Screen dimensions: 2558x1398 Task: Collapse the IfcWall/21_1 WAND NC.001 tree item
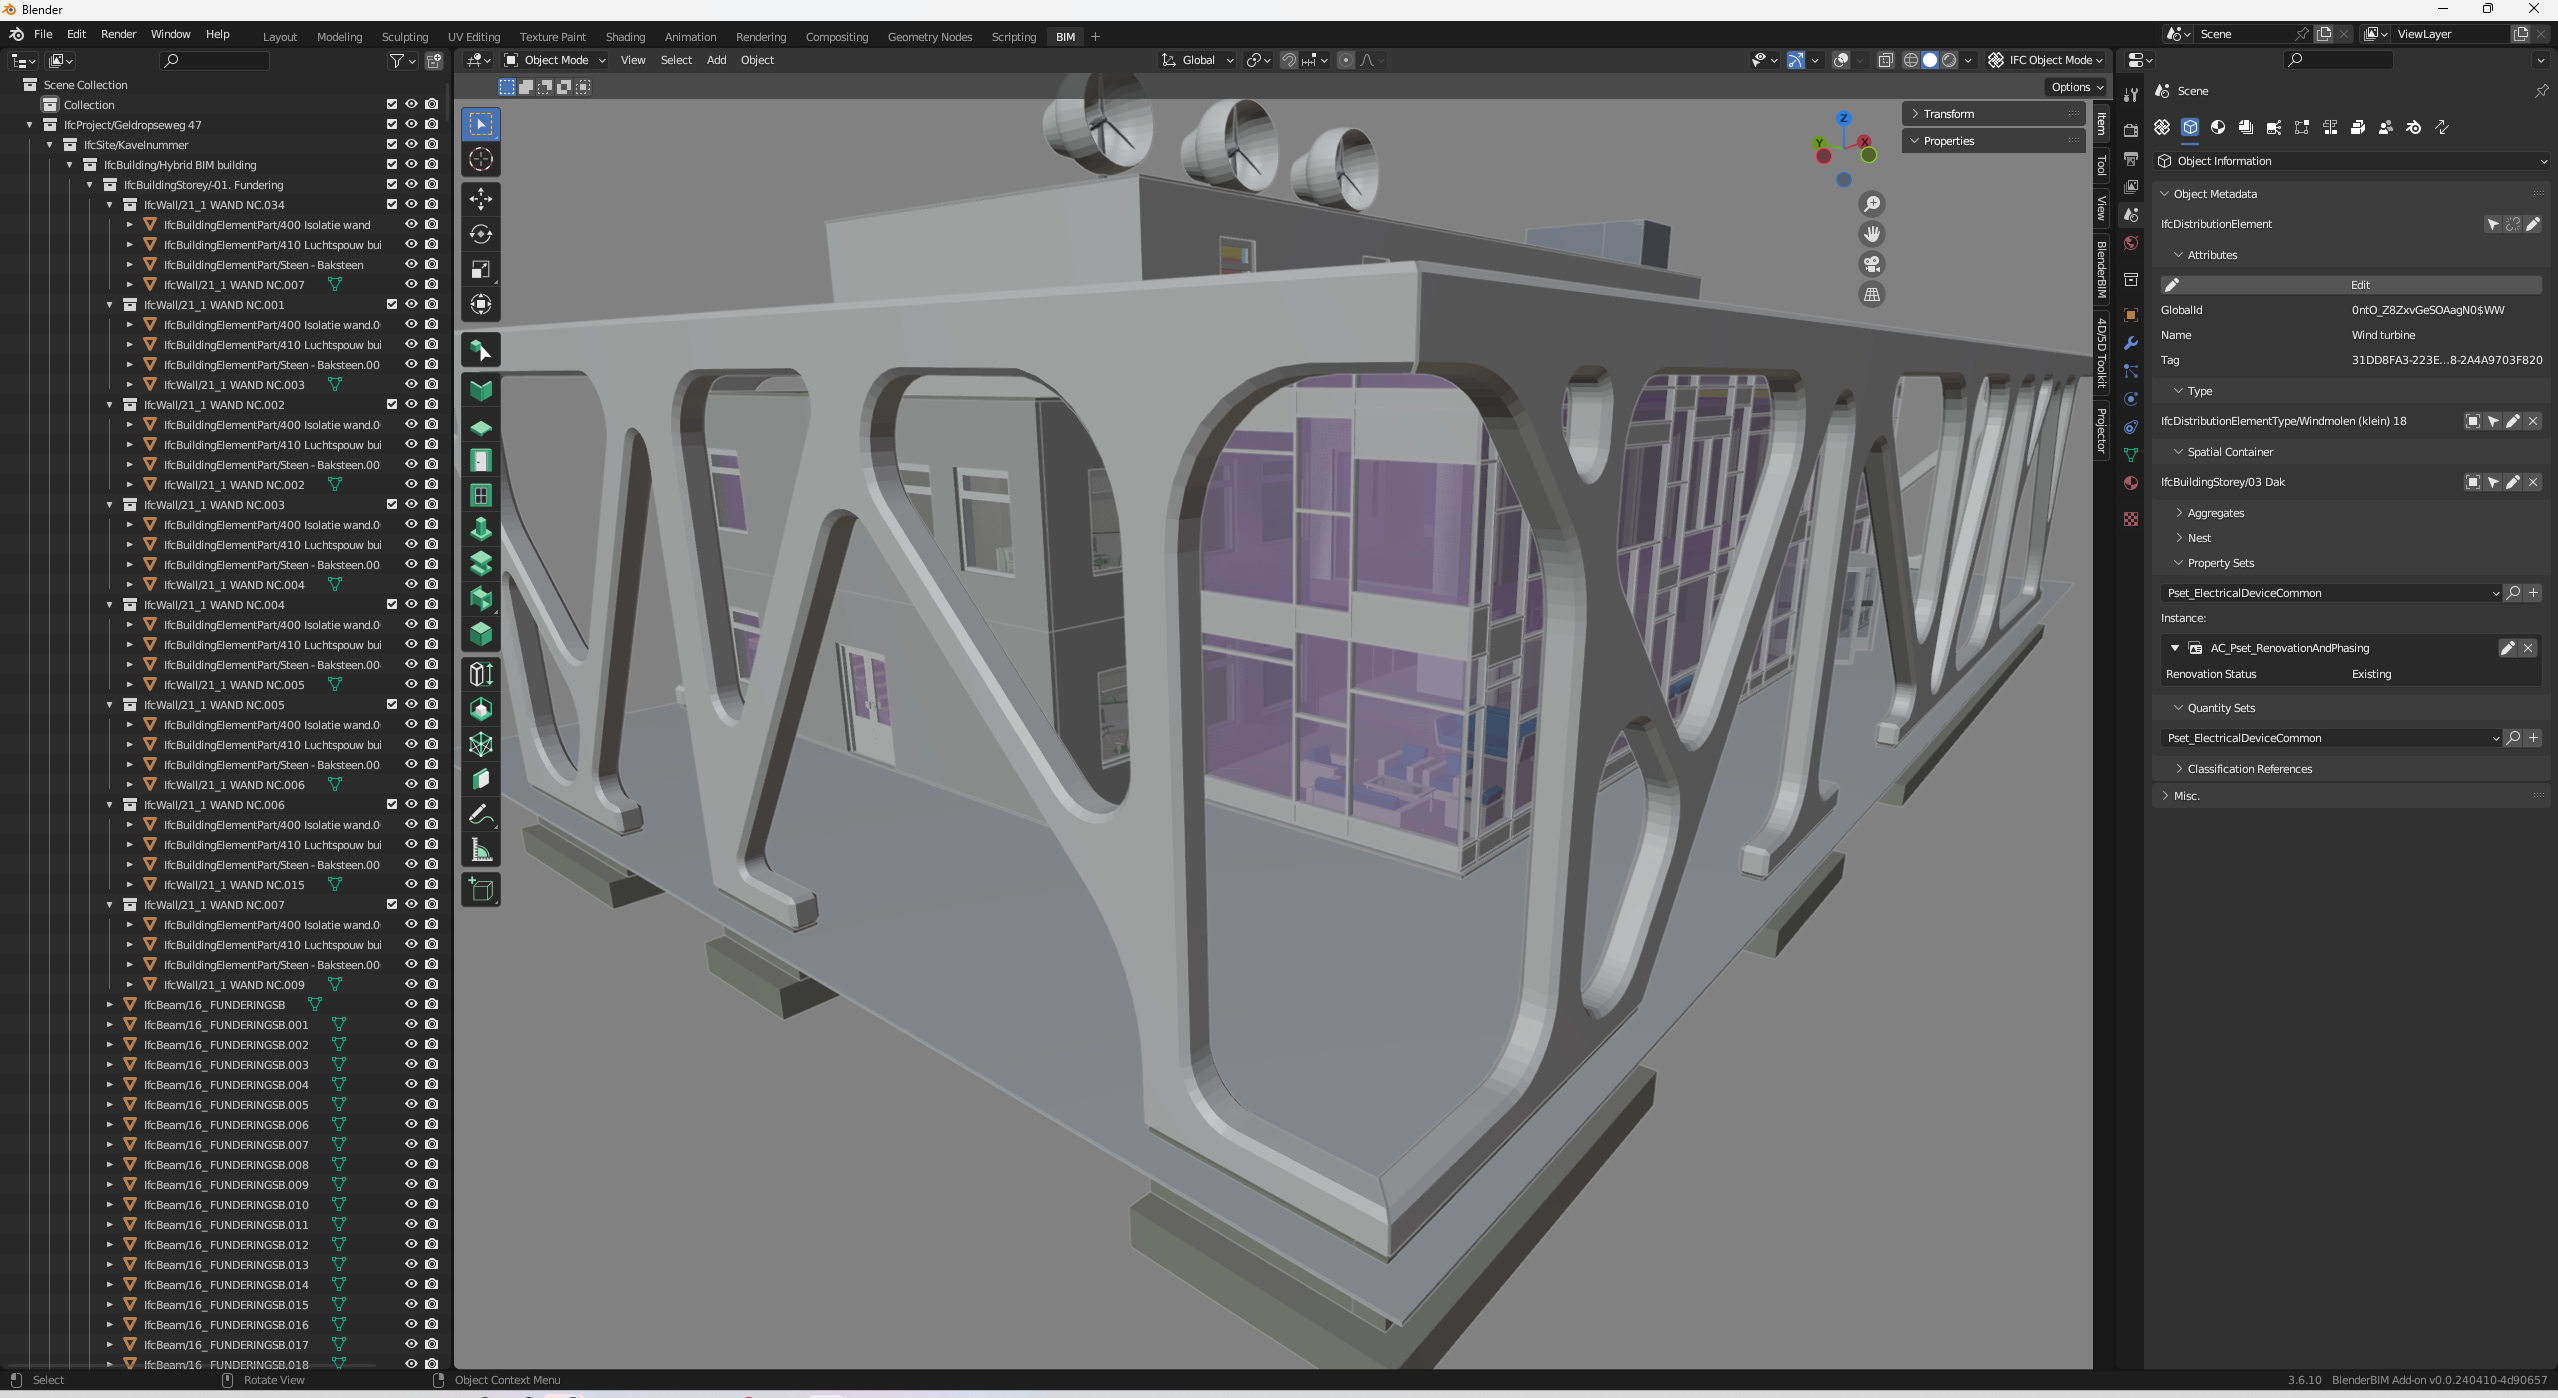coord(110,304)
